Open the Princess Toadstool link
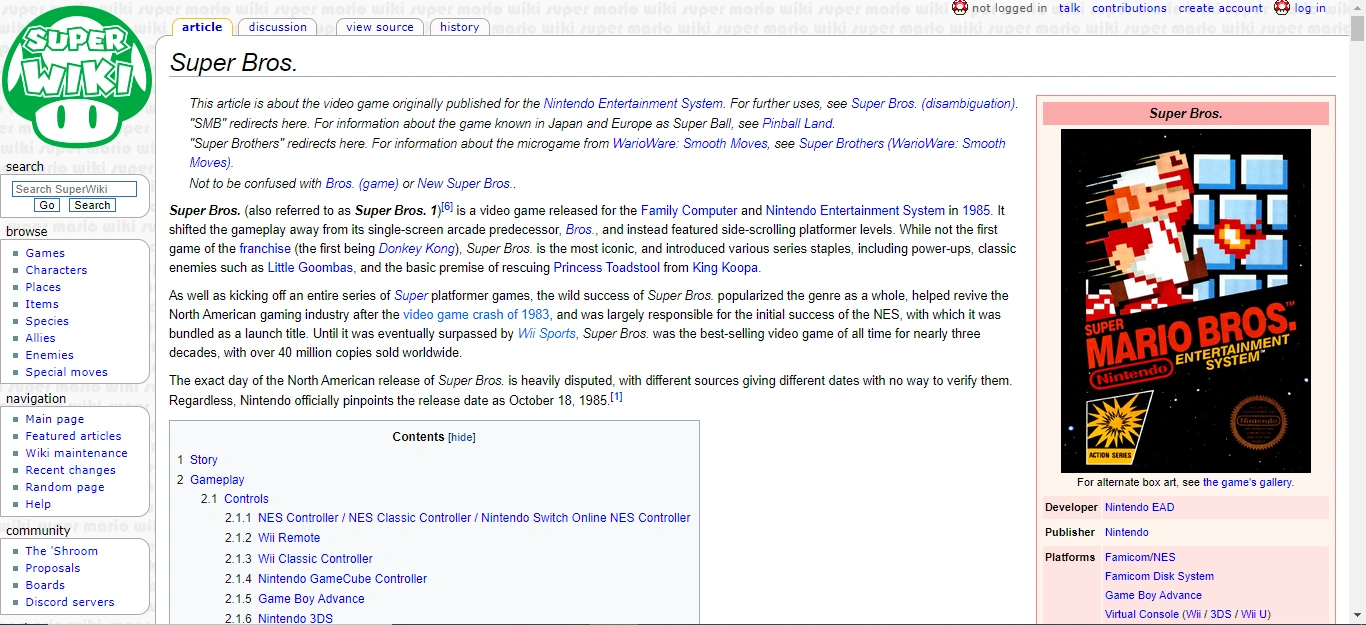 tap(606, 268)
